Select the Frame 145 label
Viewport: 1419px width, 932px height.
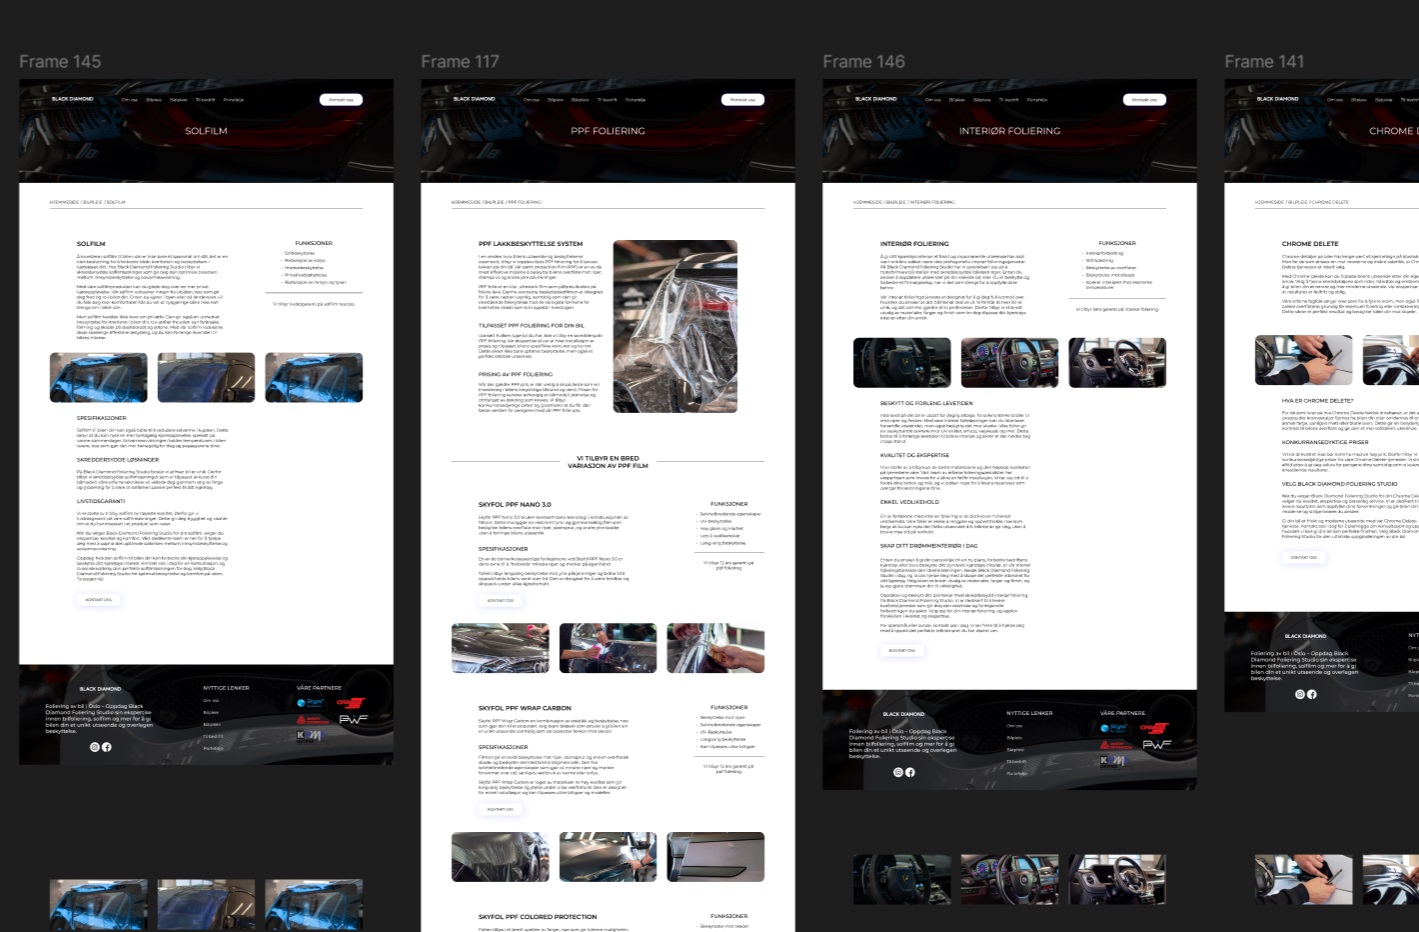60,62
